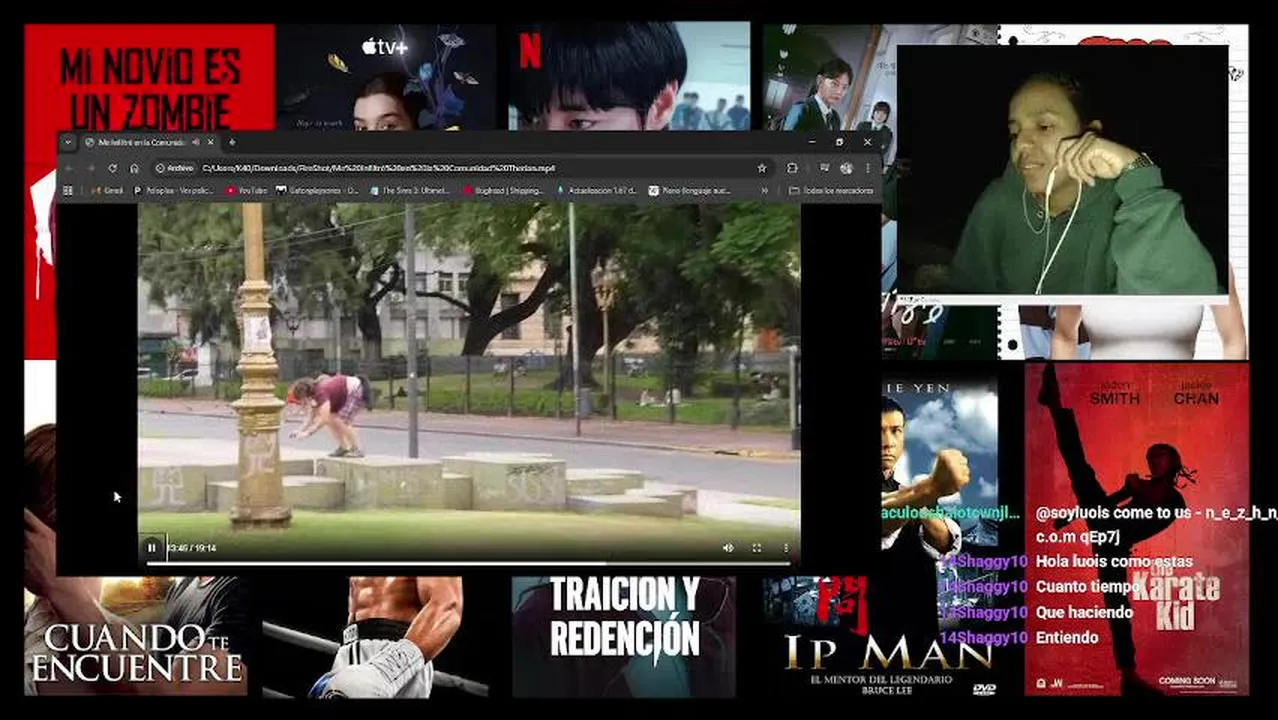Click chat message 'Que haciendo'
Screen dimensions: 1278x720
point(1084,612)
